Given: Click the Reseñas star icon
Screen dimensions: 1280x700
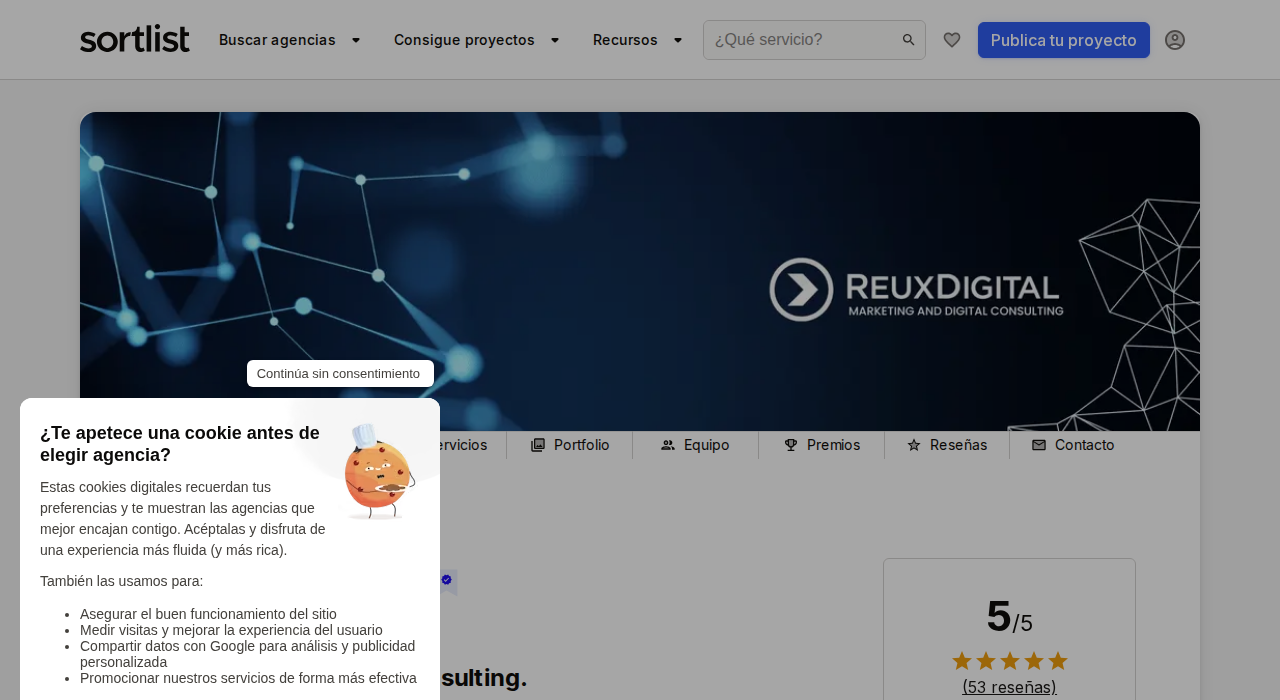Looking at the screenshot, I should [x=914, y=445].
